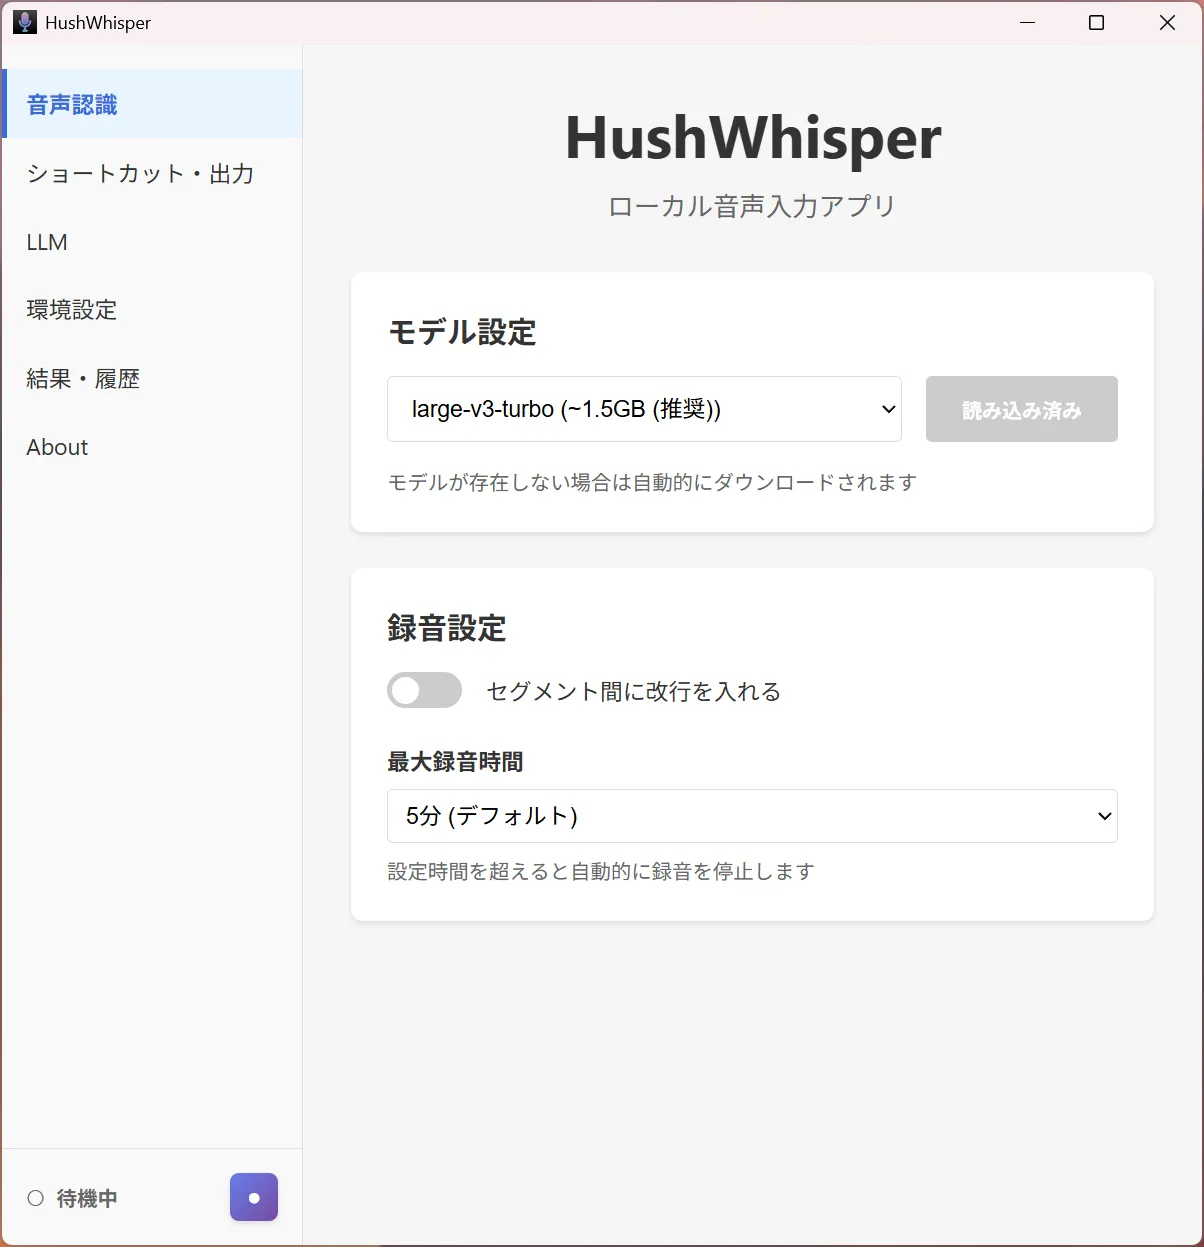
Task: Show the 結果・履歴 page
Action: point(83,379)
